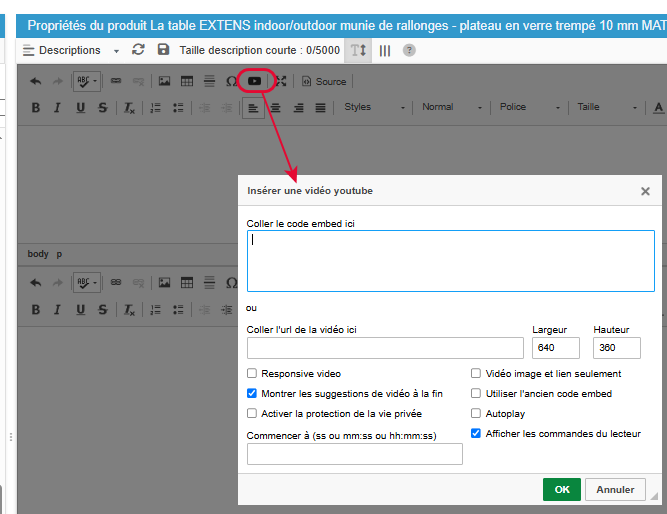This screenshot has height=514, width=667.
Task: Enable the Responsive video checkbox
Action: pos(252,374)
